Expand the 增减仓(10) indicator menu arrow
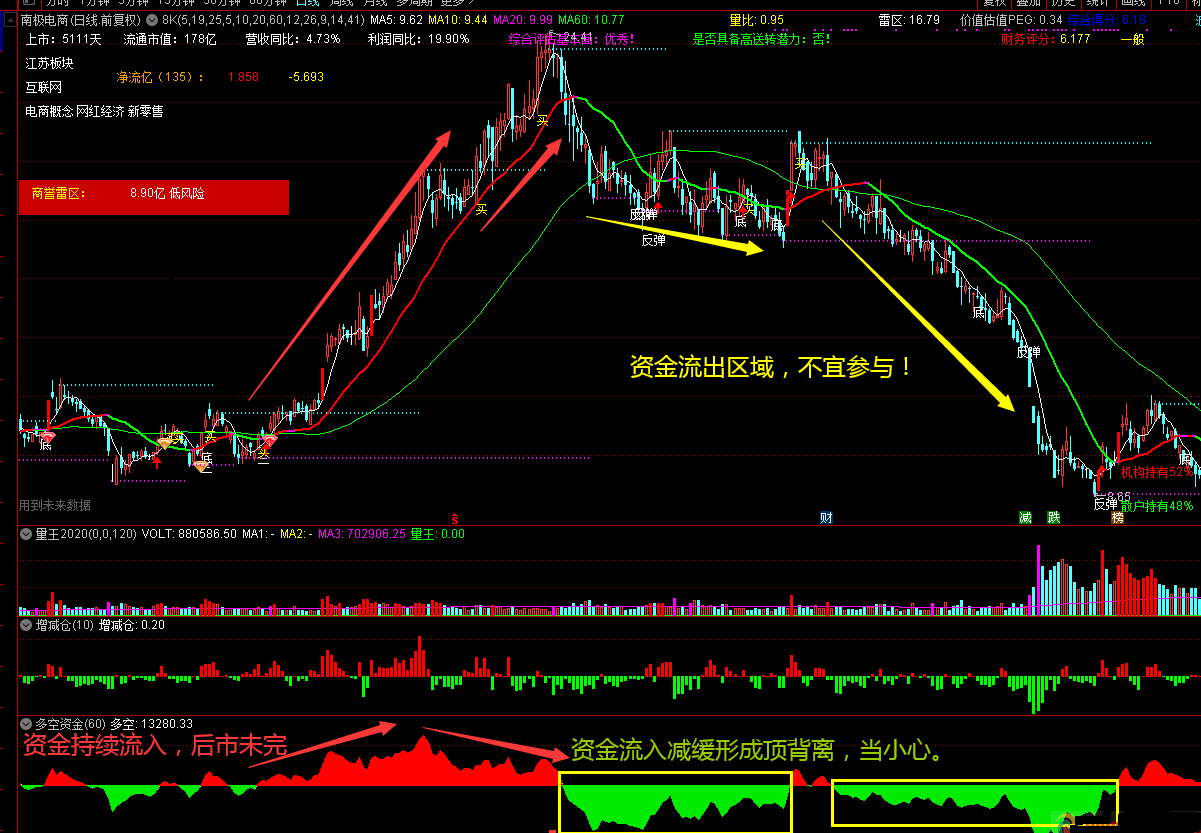The image size is (1201, 833). click(26, 625)
